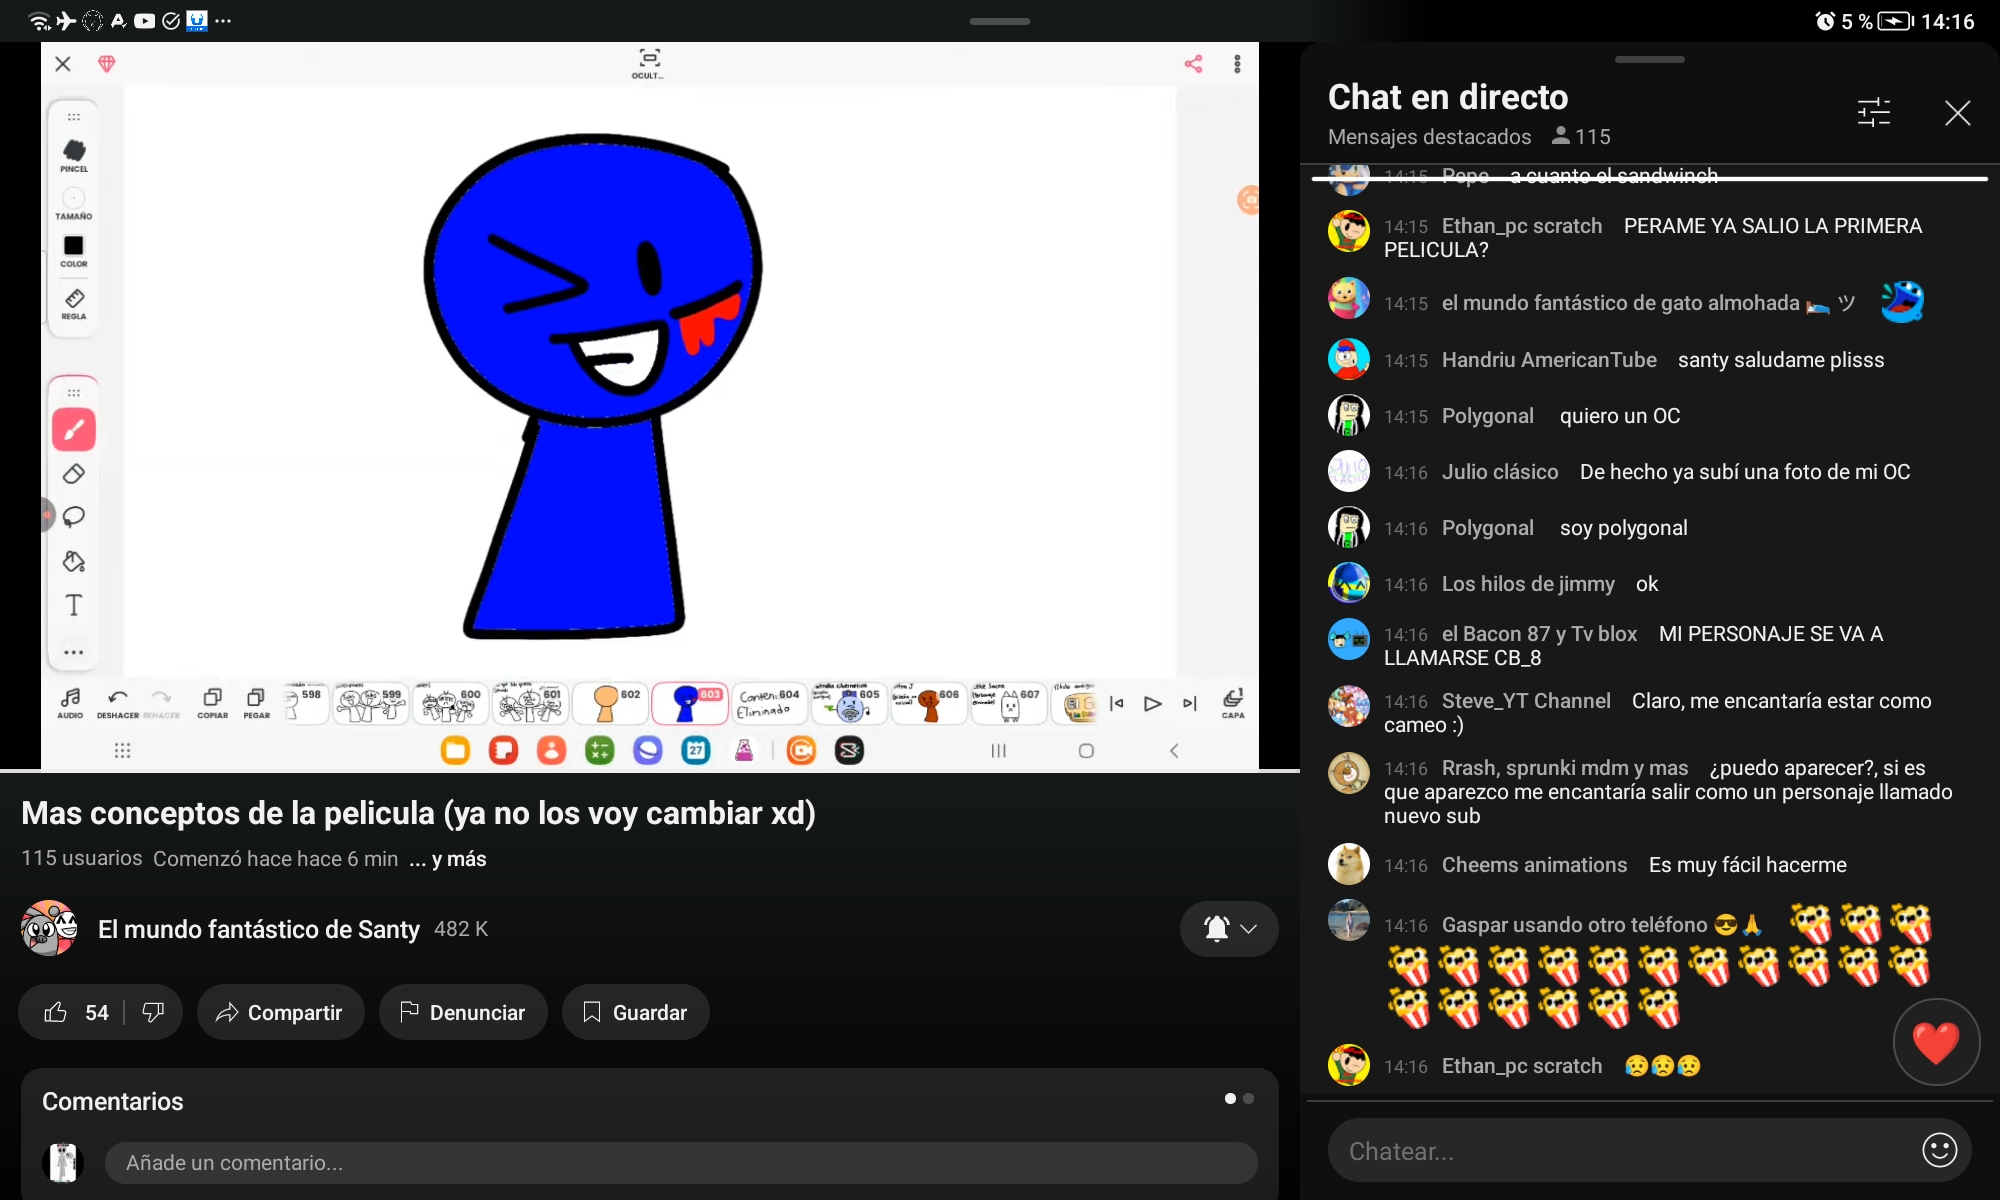Select the Text tool

(74, 605)
